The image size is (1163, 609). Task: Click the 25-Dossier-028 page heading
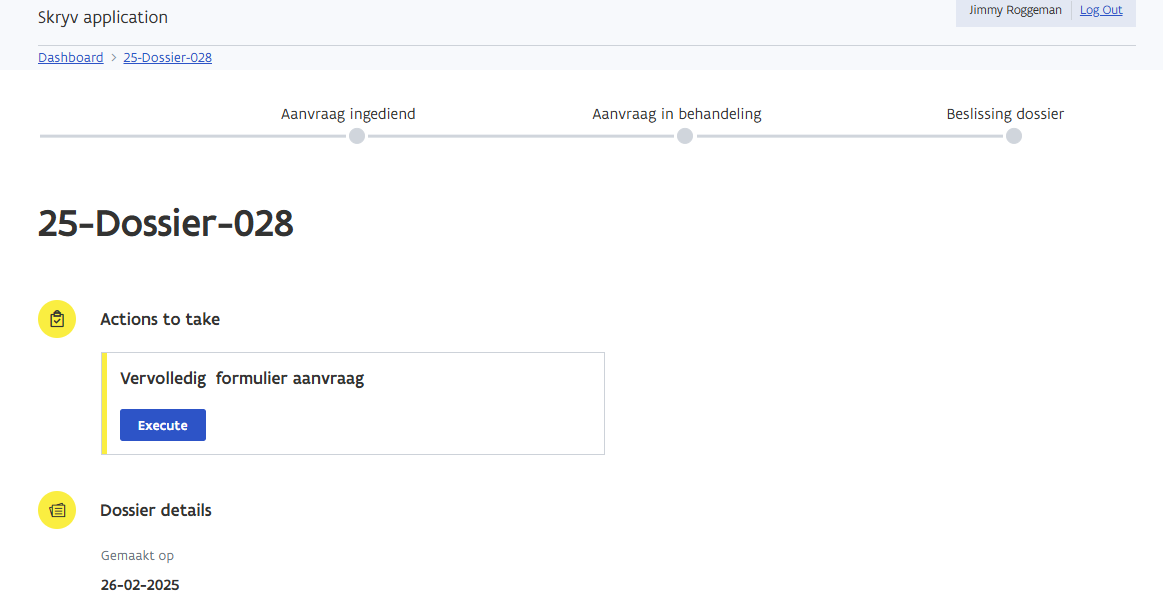(166, 224)
